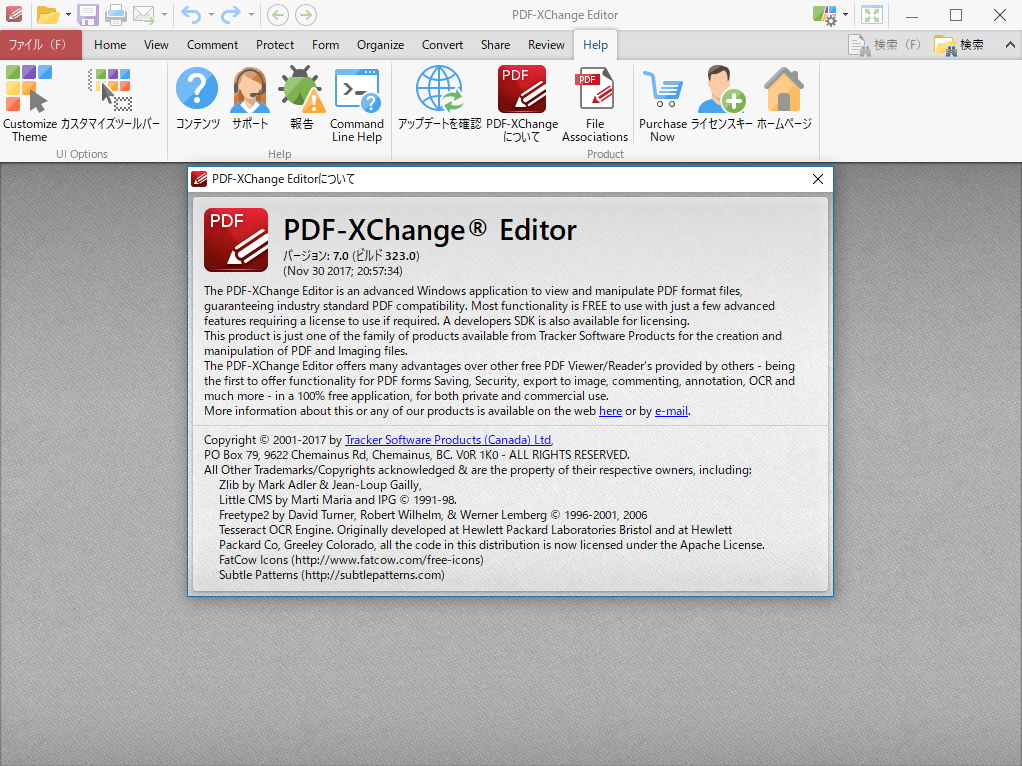Select the Help tab

(595, 44)
